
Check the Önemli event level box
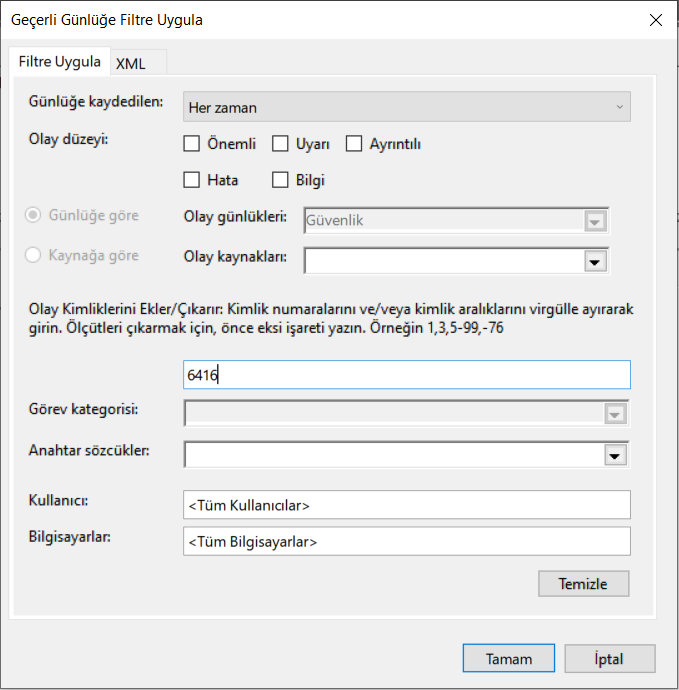coord(191,144)
